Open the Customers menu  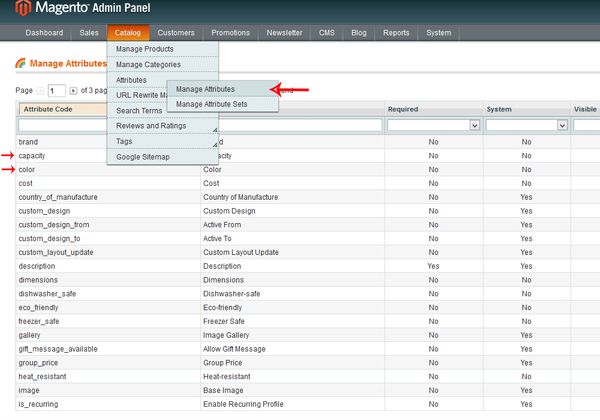pos(176,33)
